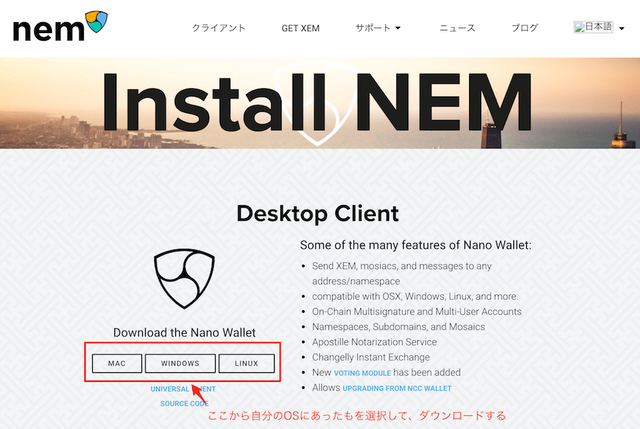The image size is (640, 429).
Task: Click 'Some of the many features' heading
Action: click(x=416, y=245)
